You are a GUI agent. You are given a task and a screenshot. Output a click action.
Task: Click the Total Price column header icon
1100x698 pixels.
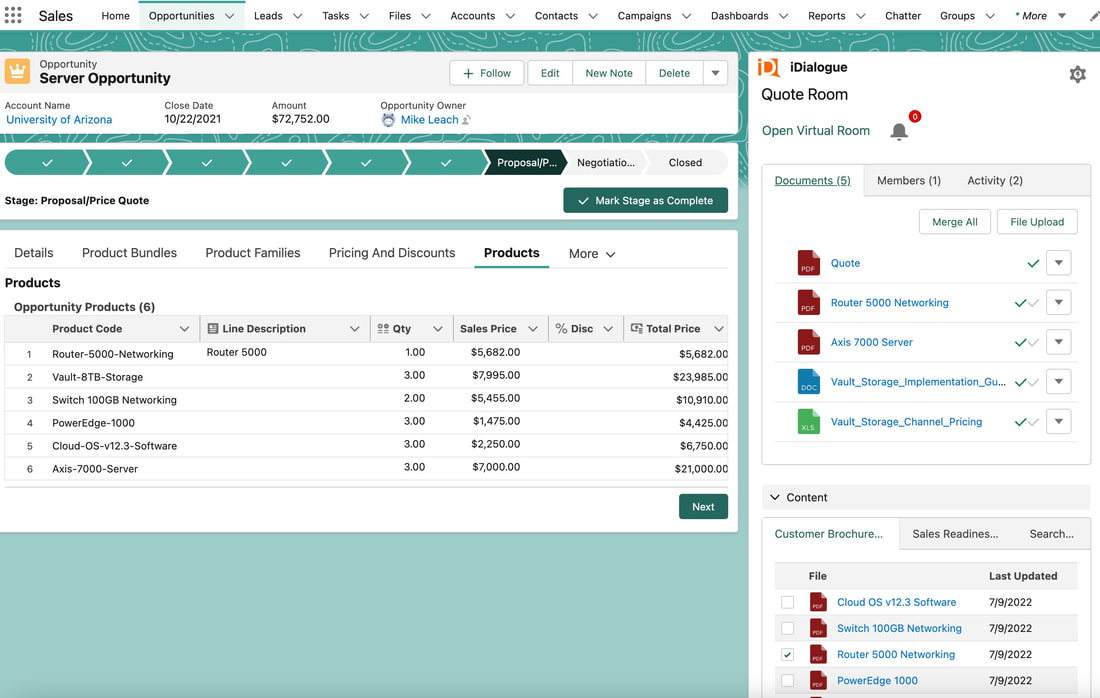click(636, 328)
